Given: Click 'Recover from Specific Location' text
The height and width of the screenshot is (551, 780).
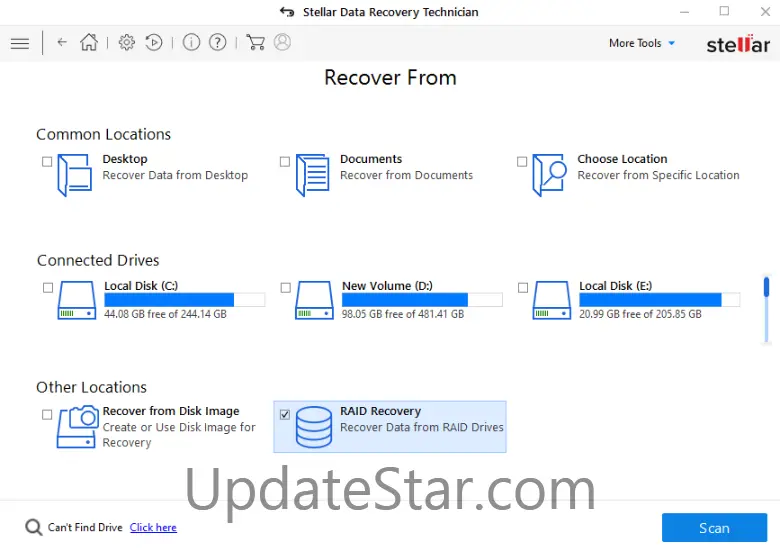Looking at the screenshot, I should (x=659, y=175).
